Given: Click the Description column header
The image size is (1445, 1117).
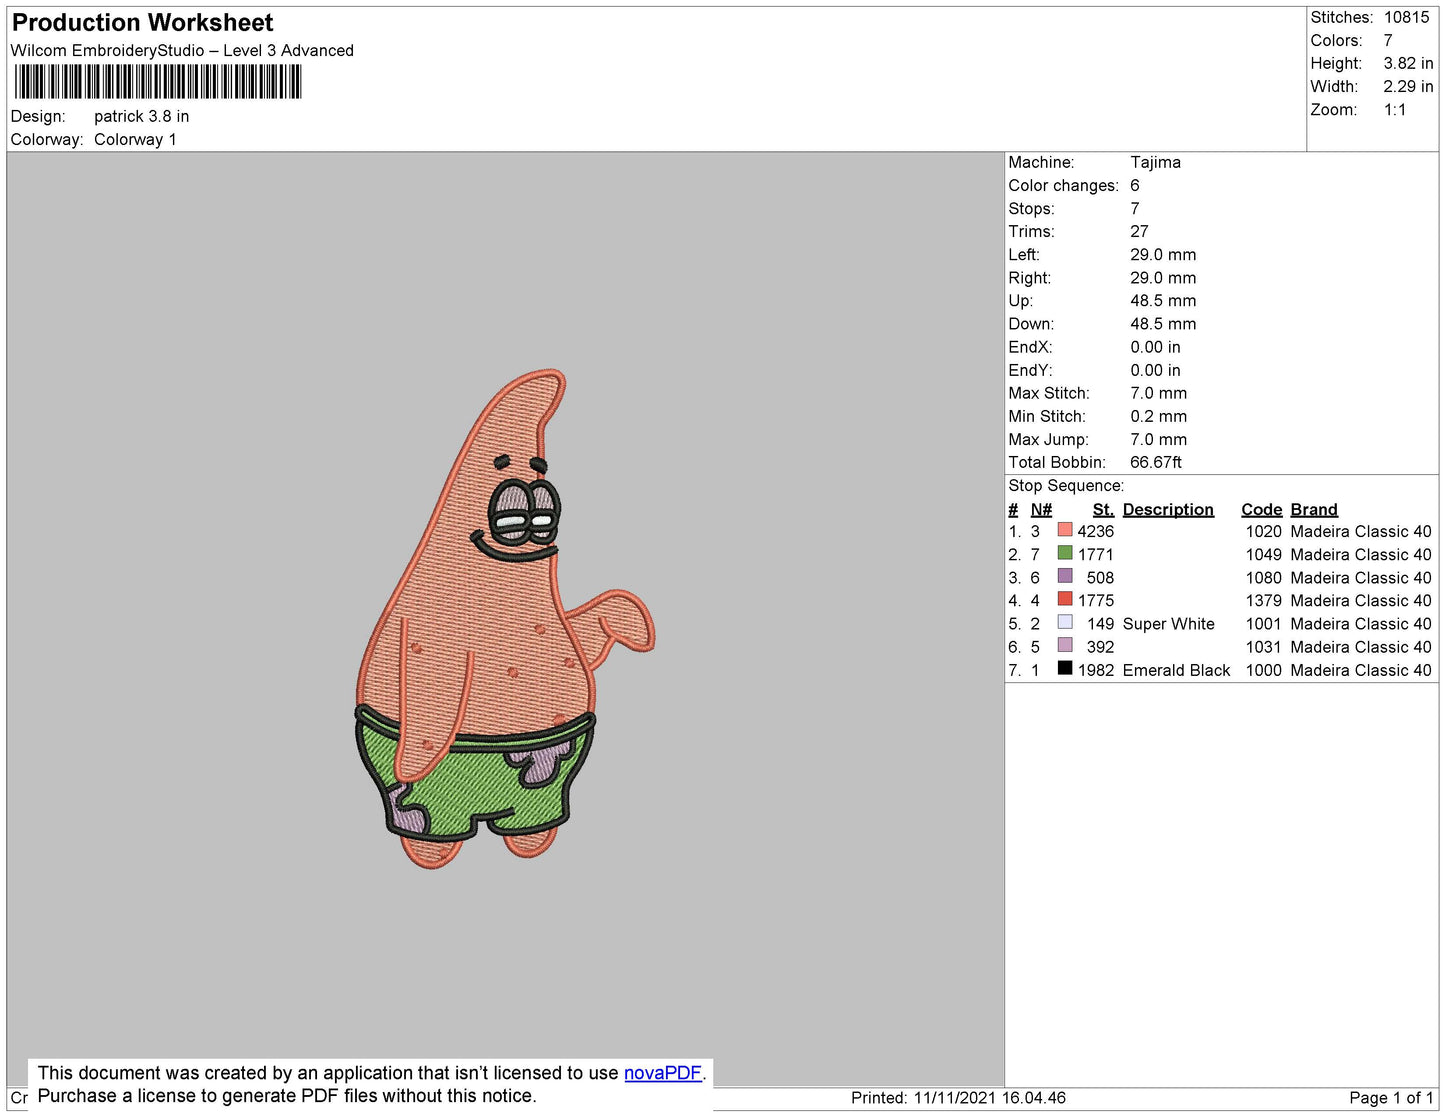Looking at the screenshot, I should pos(1167,509).
